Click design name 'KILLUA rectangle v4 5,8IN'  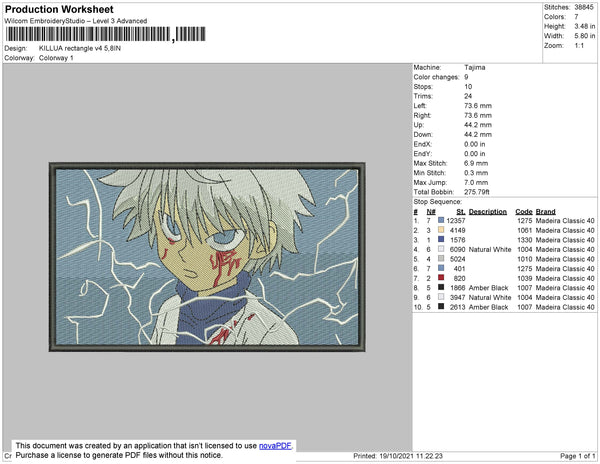80,49
